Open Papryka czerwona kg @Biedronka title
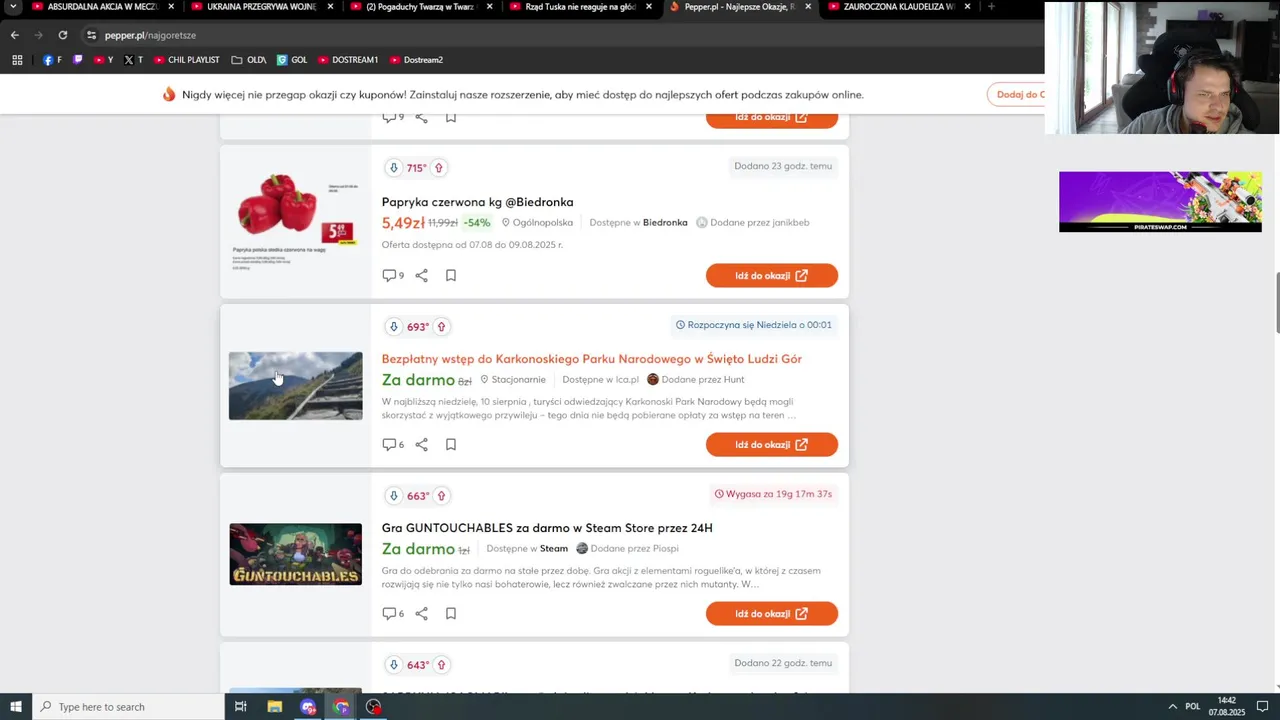Screen dimensions: 1280x720 pyautogui.click(x=477, y=202)
